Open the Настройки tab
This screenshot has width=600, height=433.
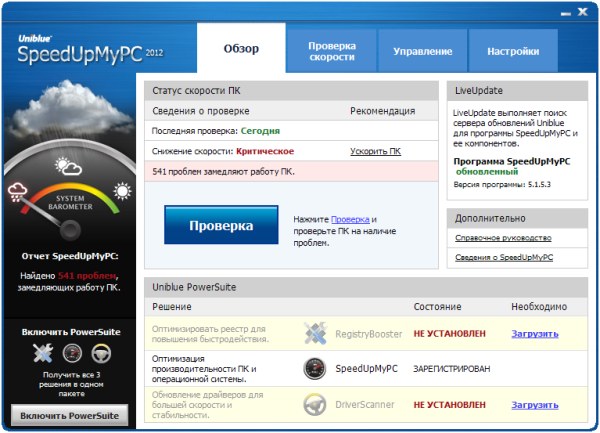(513, 50)
